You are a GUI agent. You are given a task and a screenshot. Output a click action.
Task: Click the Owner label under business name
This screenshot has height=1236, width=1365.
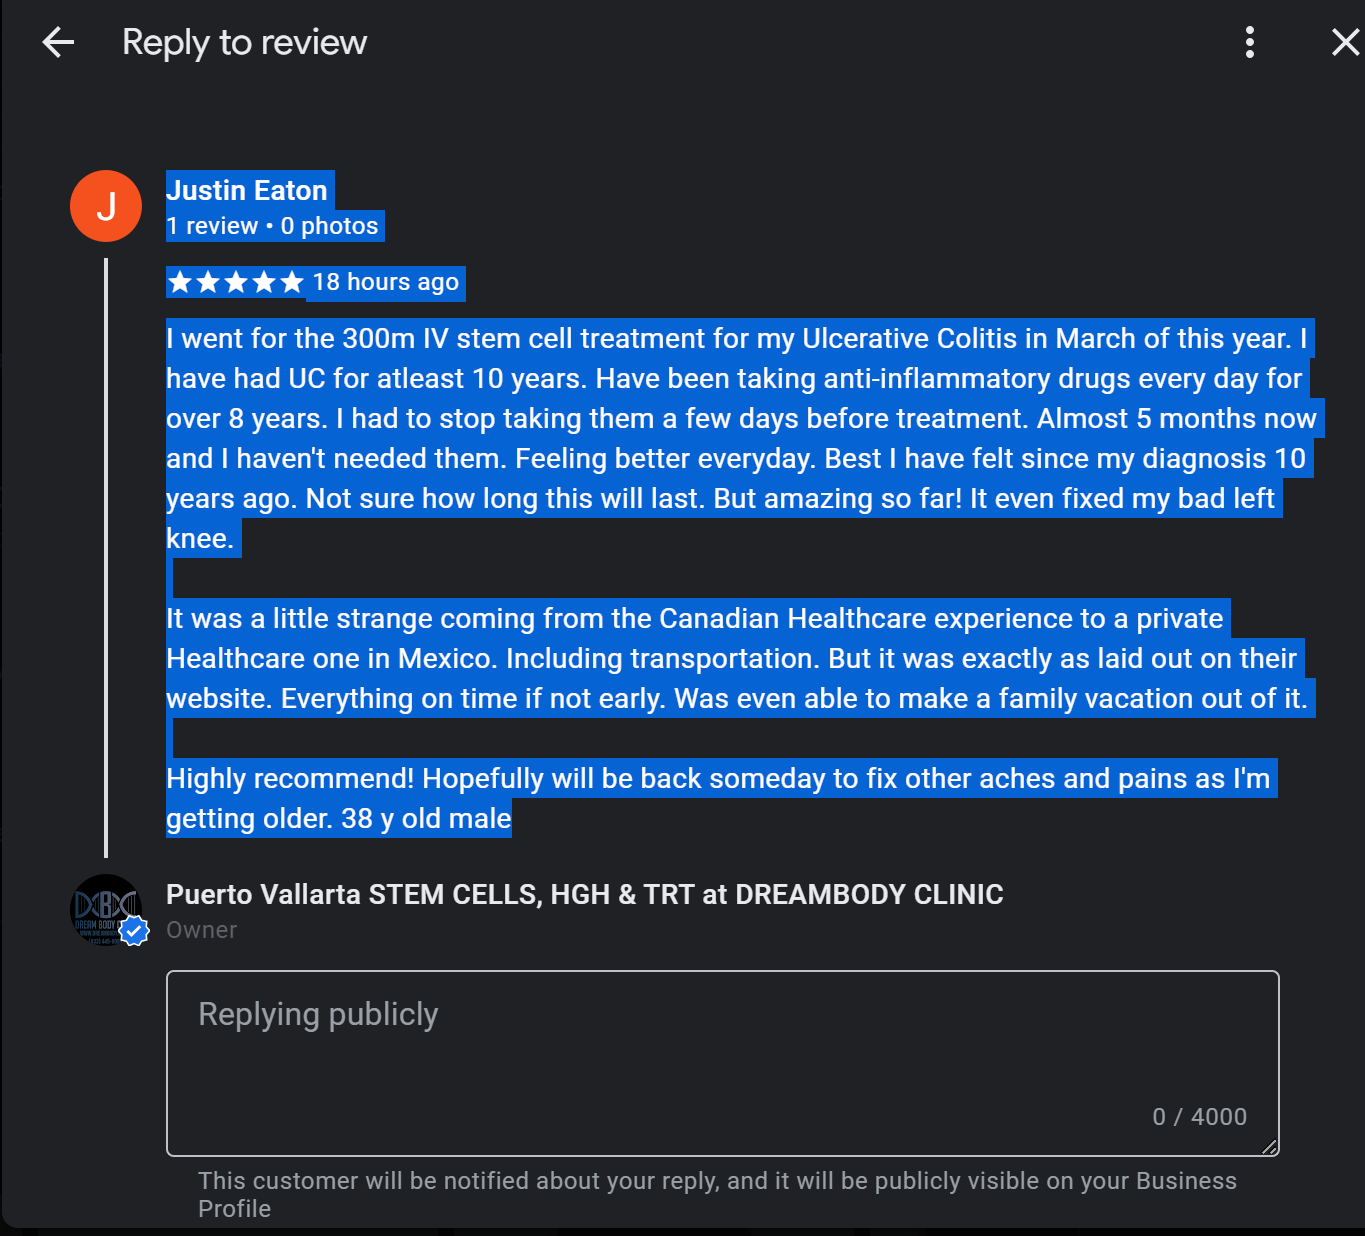pyautogui.click(x=202, y=930)
